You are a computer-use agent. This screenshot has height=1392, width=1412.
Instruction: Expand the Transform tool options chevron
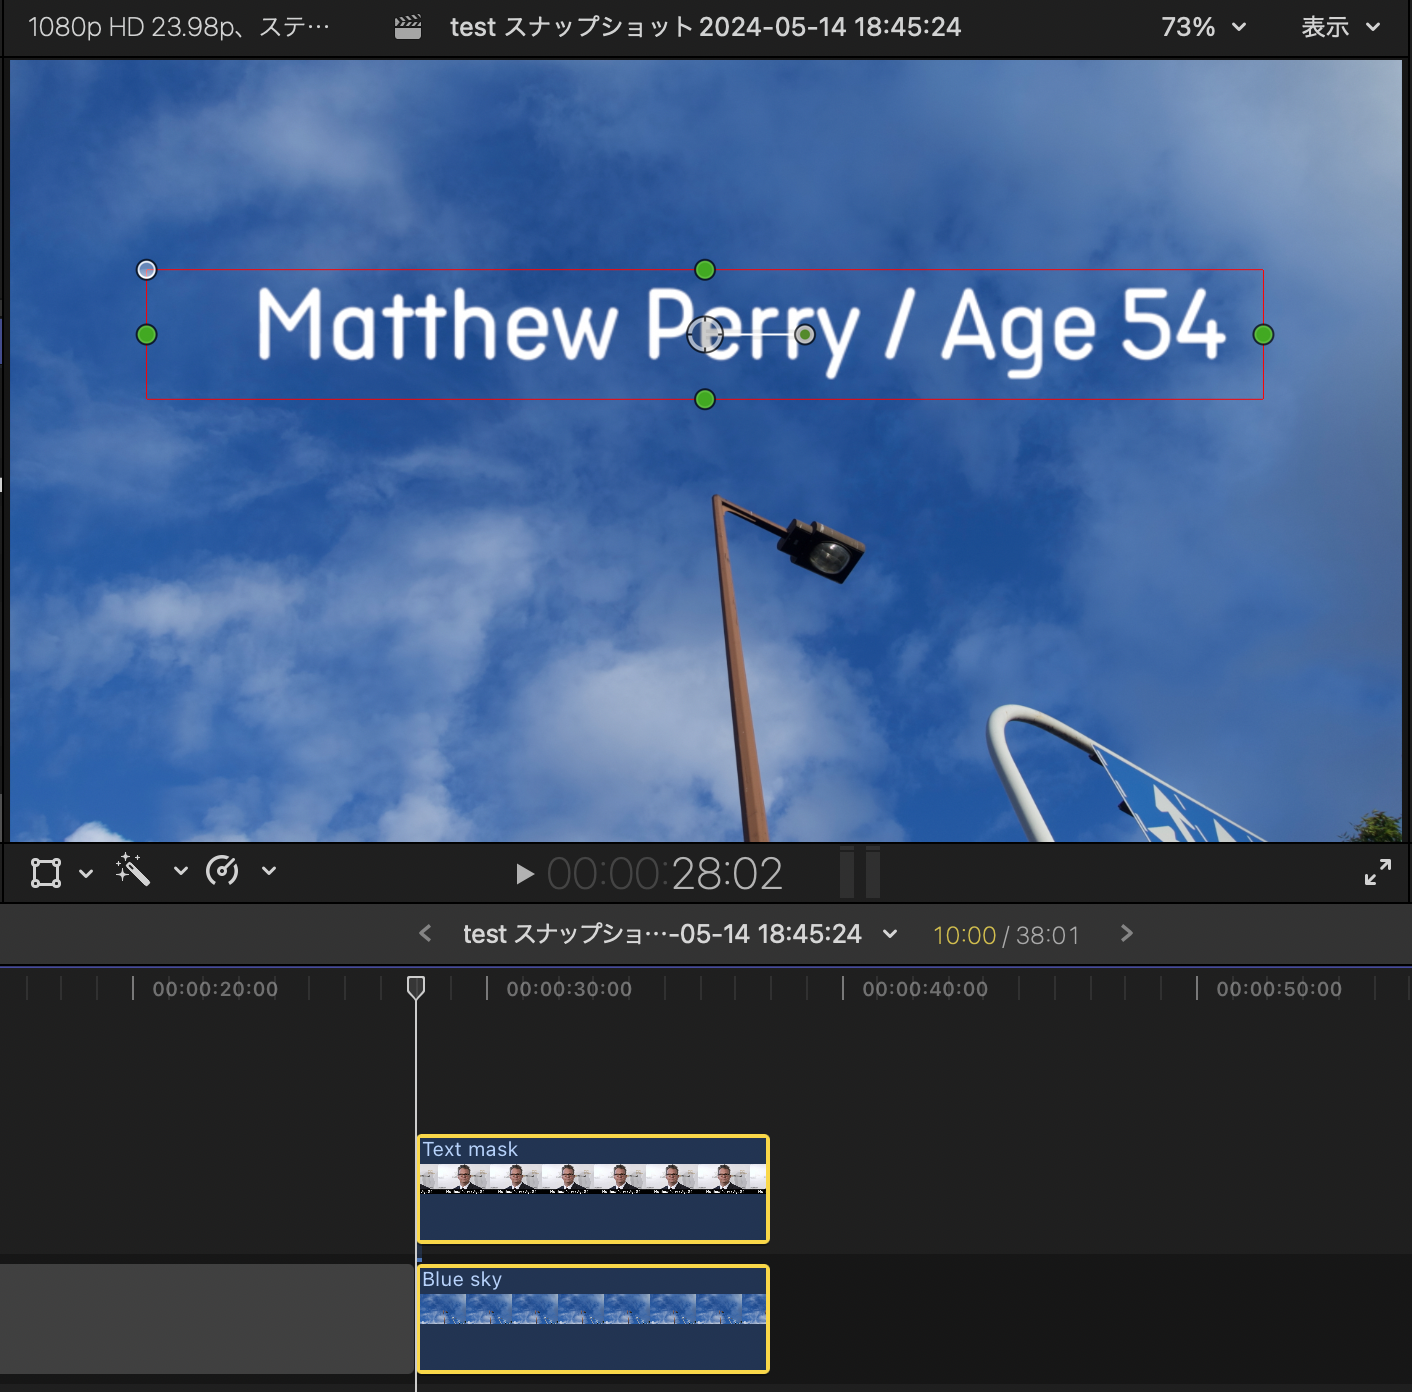86,873
